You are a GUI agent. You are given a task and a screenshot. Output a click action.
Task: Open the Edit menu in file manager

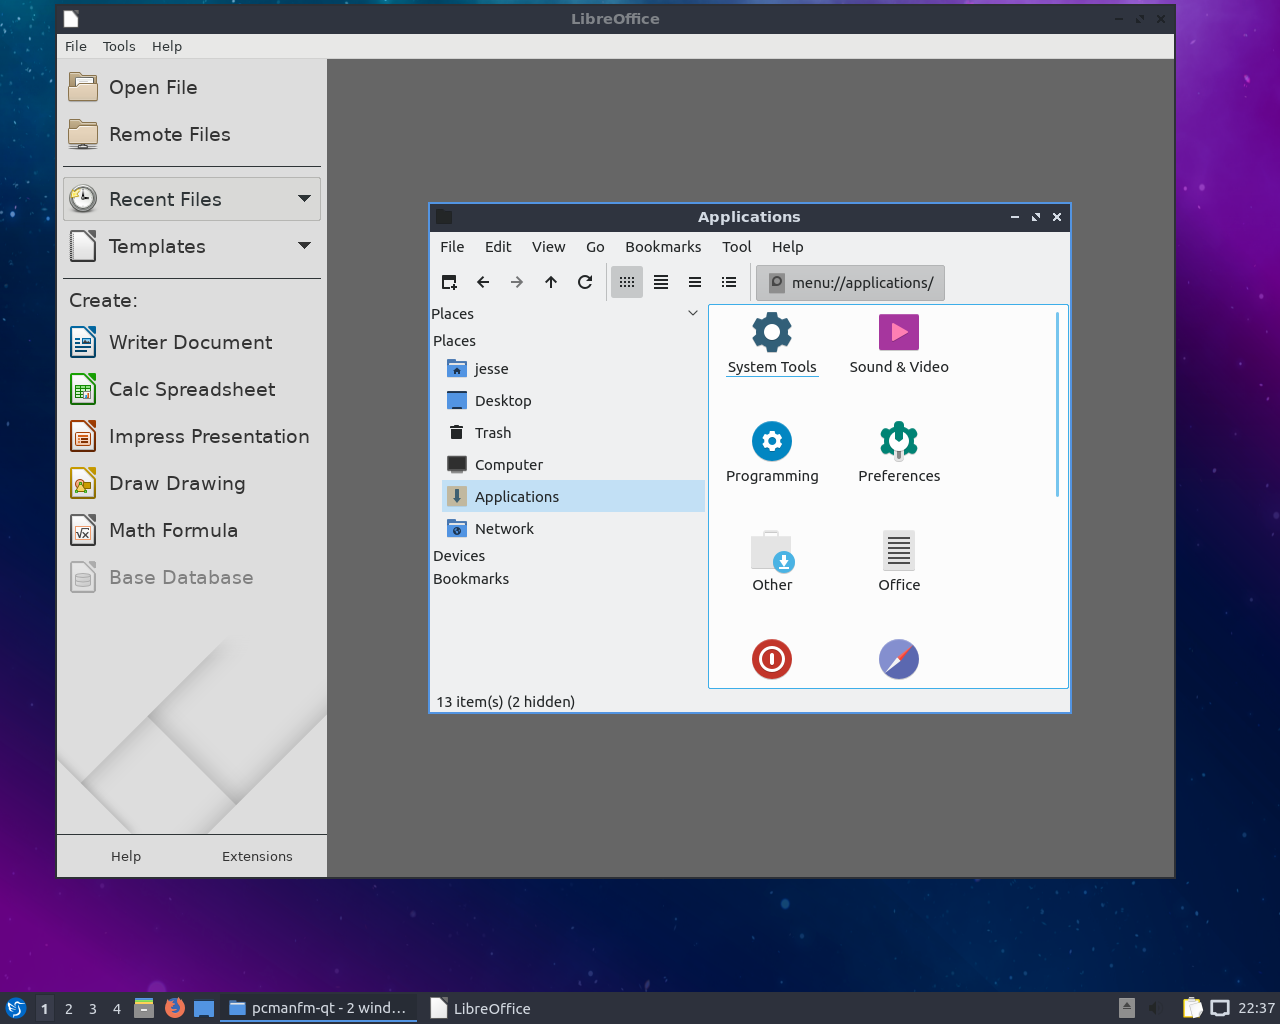(498, 247)
